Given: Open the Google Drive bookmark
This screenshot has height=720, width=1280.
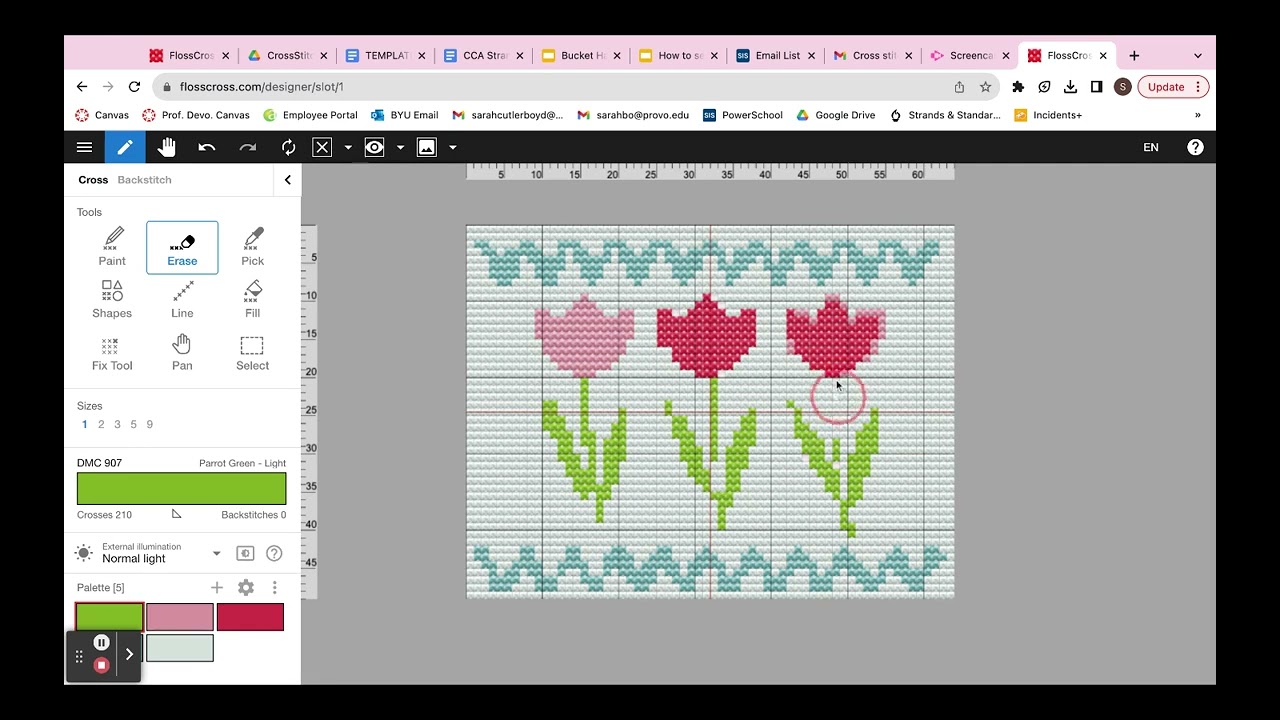Looking at the screenshot, I should point(835,115).
